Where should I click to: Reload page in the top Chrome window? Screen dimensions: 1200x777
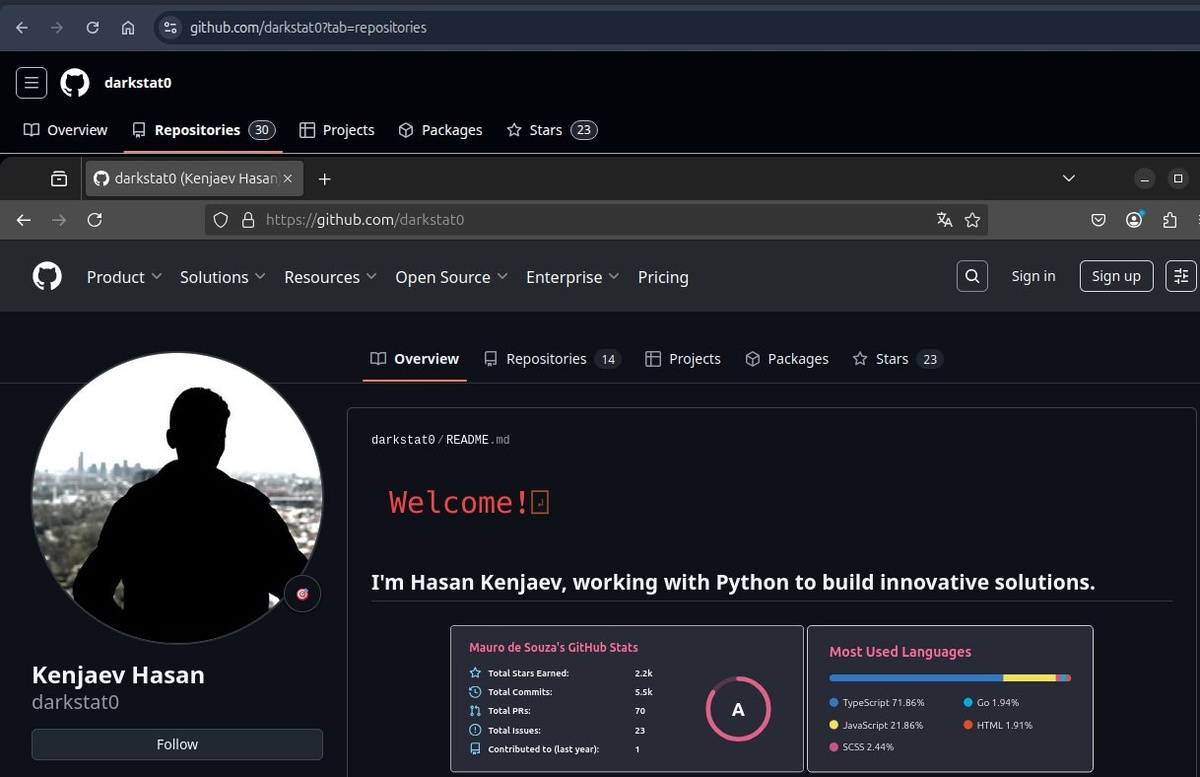(92, 28)
